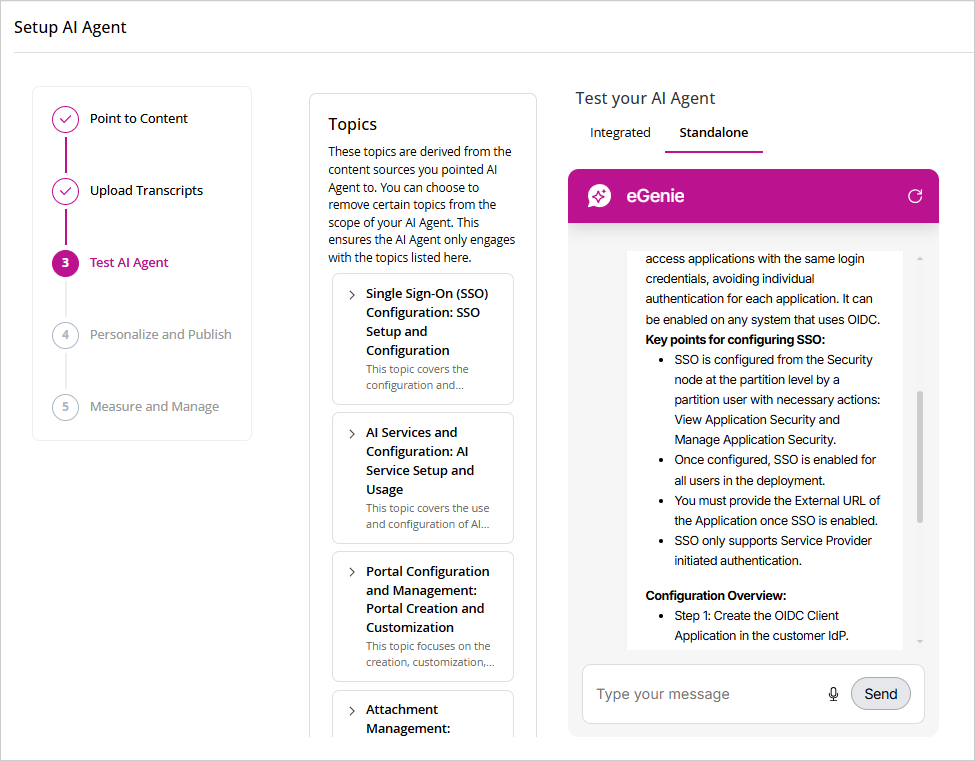The width and height of the screenshot is (975, 761).
Task: Switch to the Integrated tab
Action: point(620,133)
